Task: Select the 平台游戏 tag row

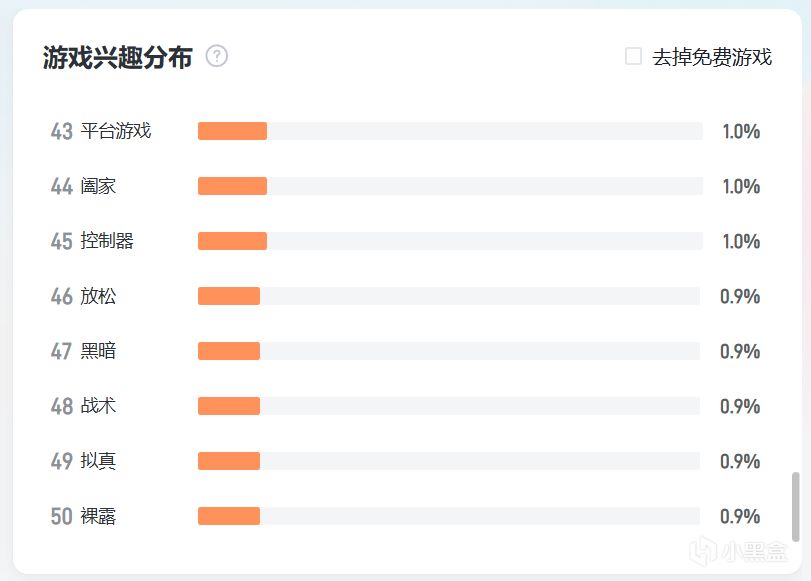Action: coord(405,131)
